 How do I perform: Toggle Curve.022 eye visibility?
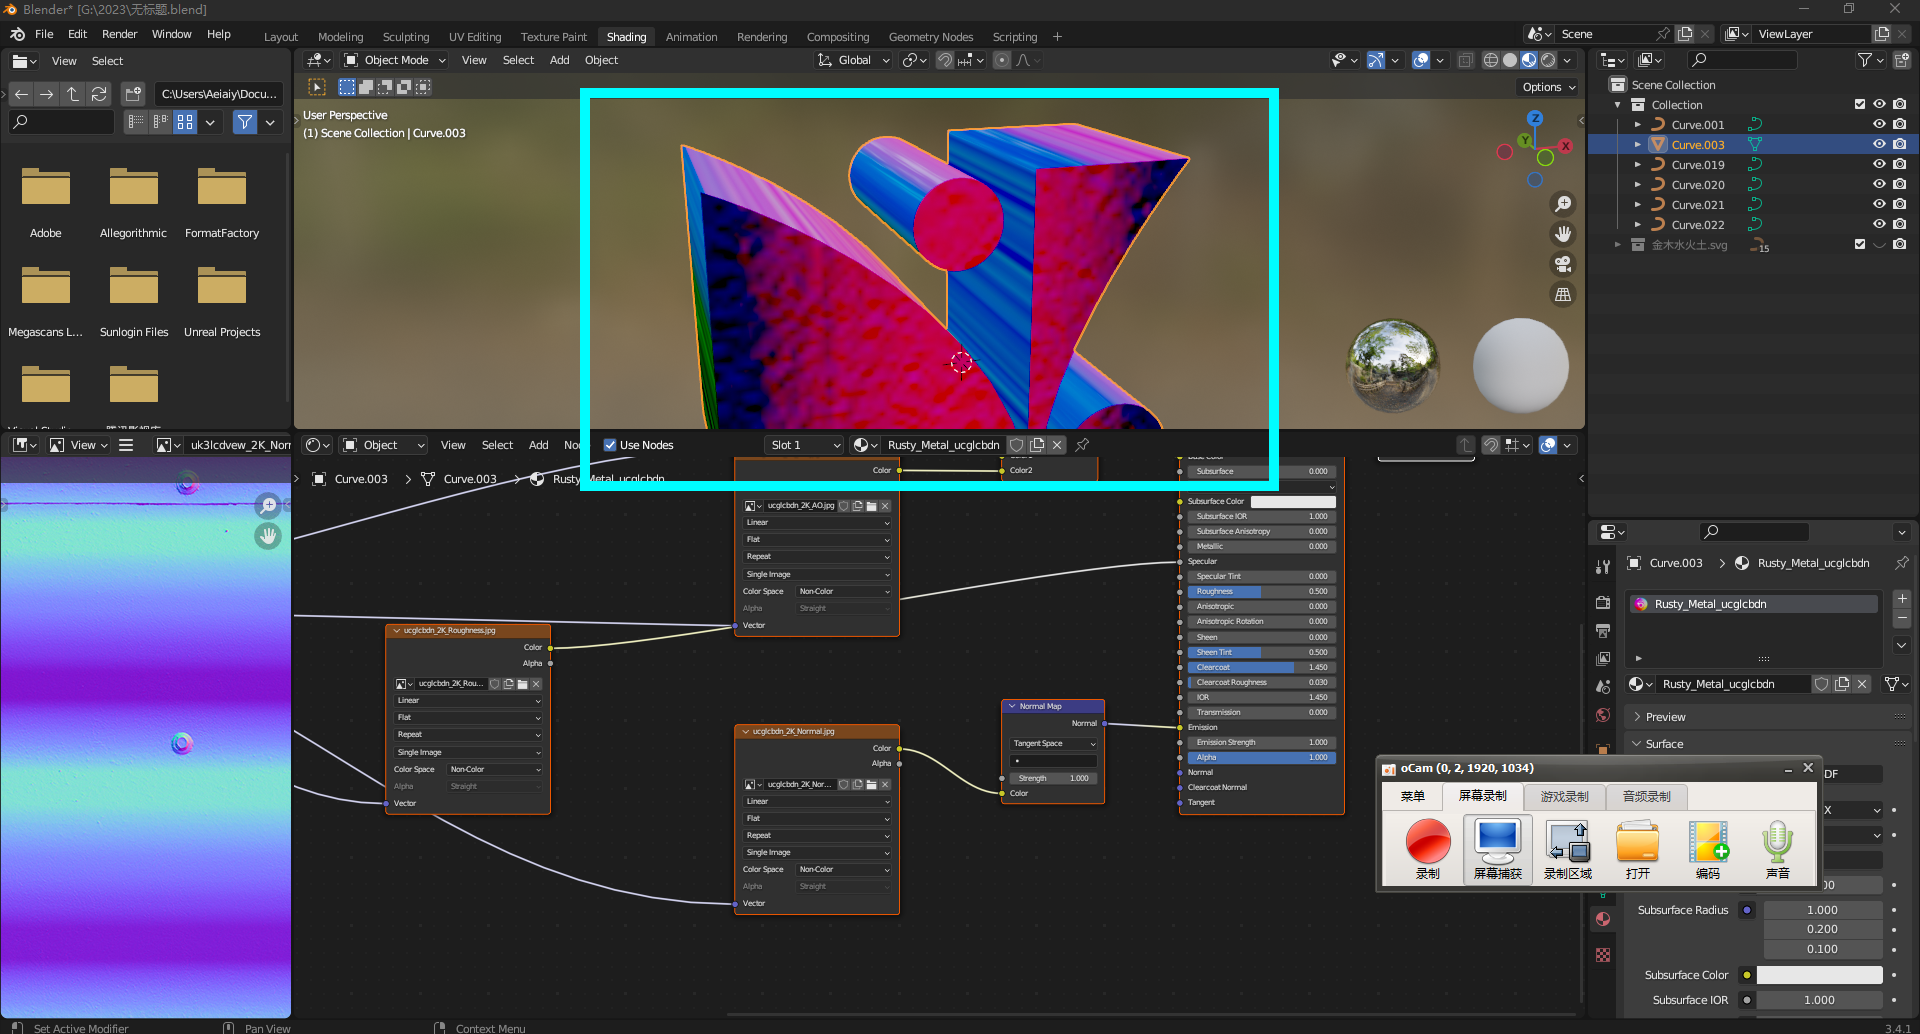click(x=1879, y=224)
